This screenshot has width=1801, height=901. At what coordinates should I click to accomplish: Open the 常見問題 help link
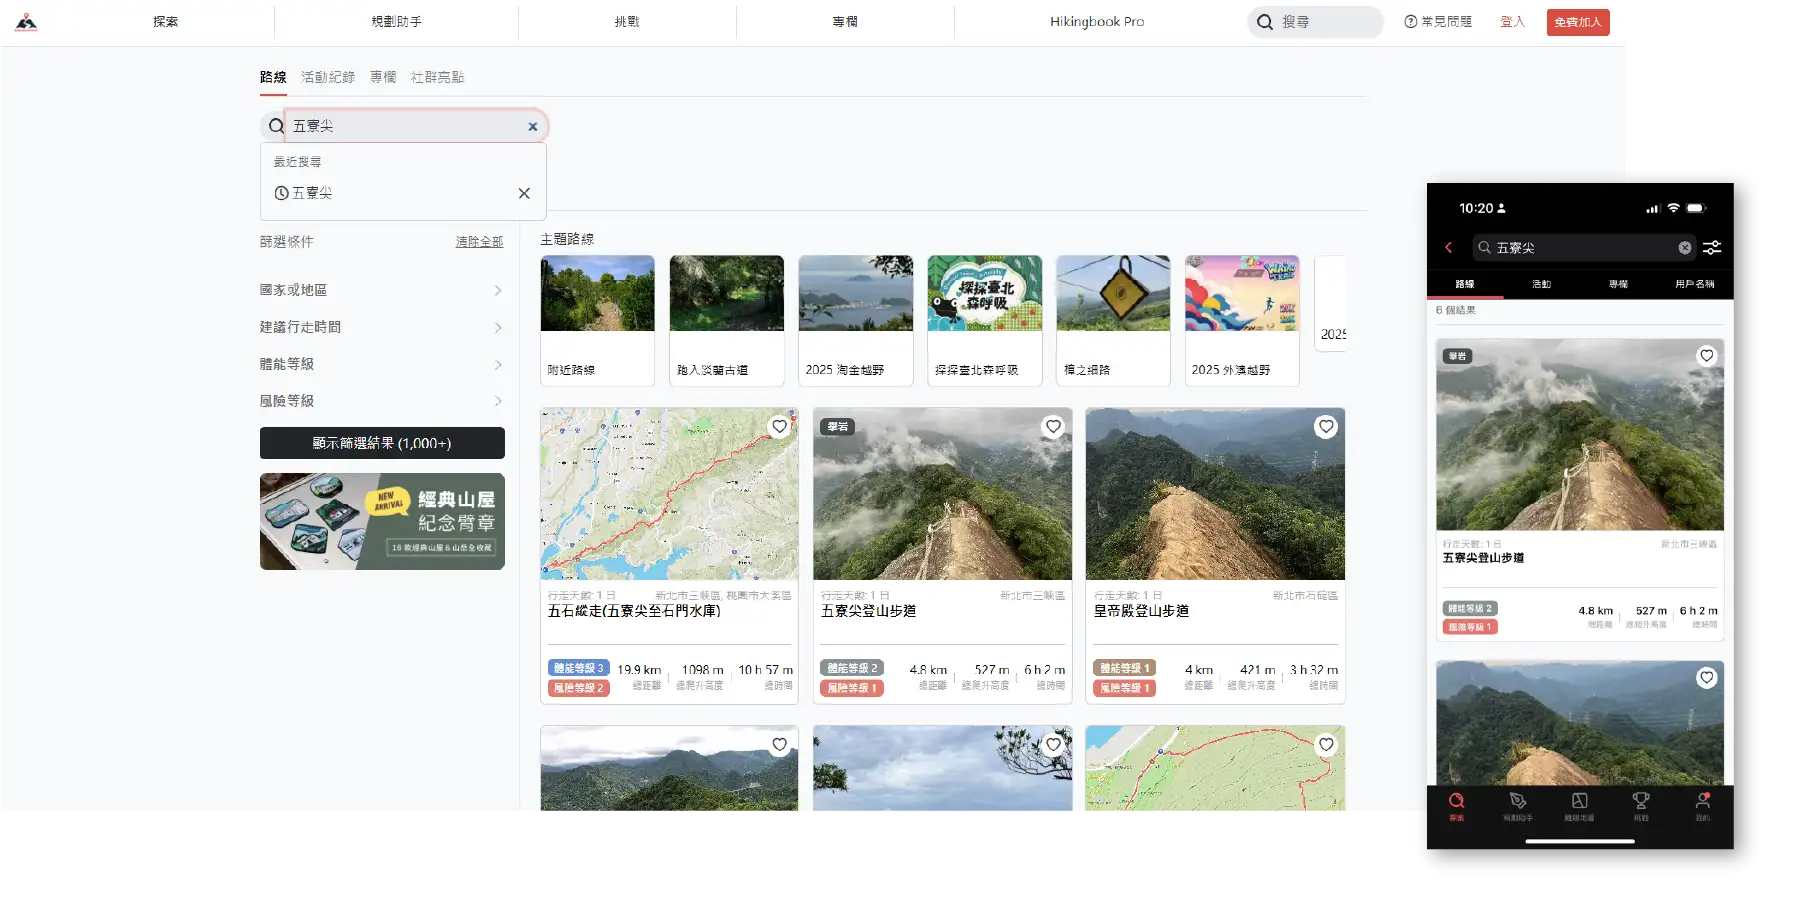1438,22
